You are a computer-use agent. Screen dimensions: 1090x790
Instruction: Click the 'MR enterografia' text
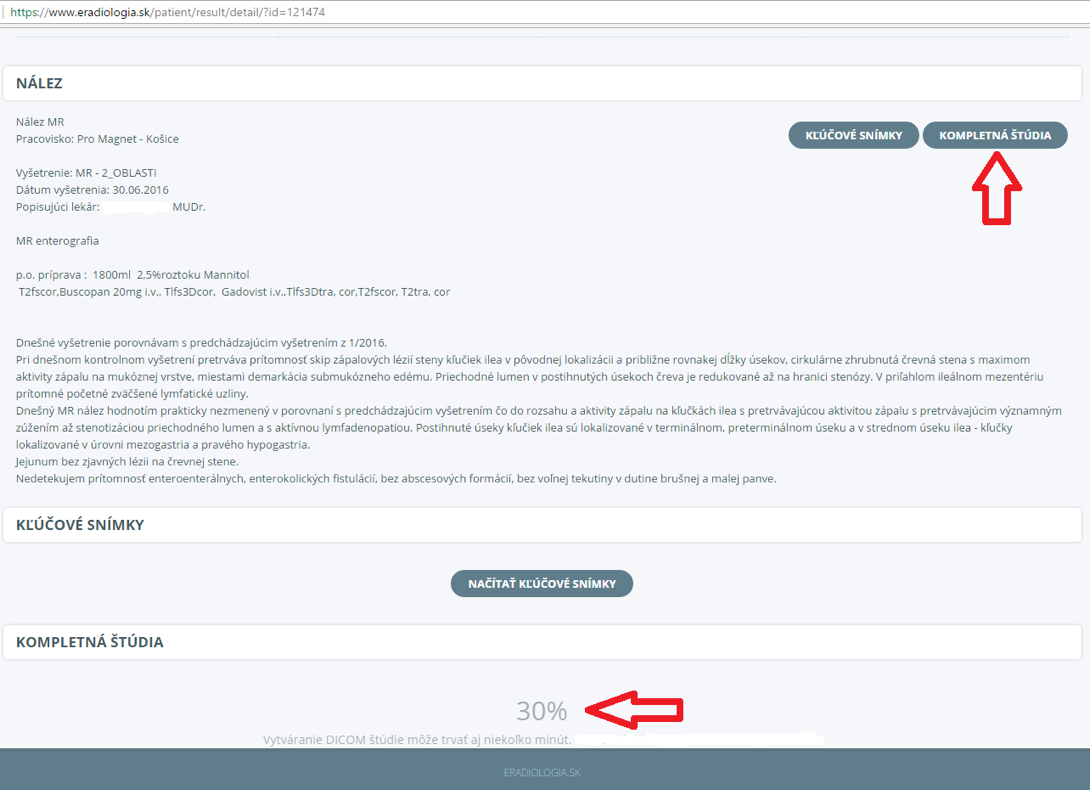[57, 241]
